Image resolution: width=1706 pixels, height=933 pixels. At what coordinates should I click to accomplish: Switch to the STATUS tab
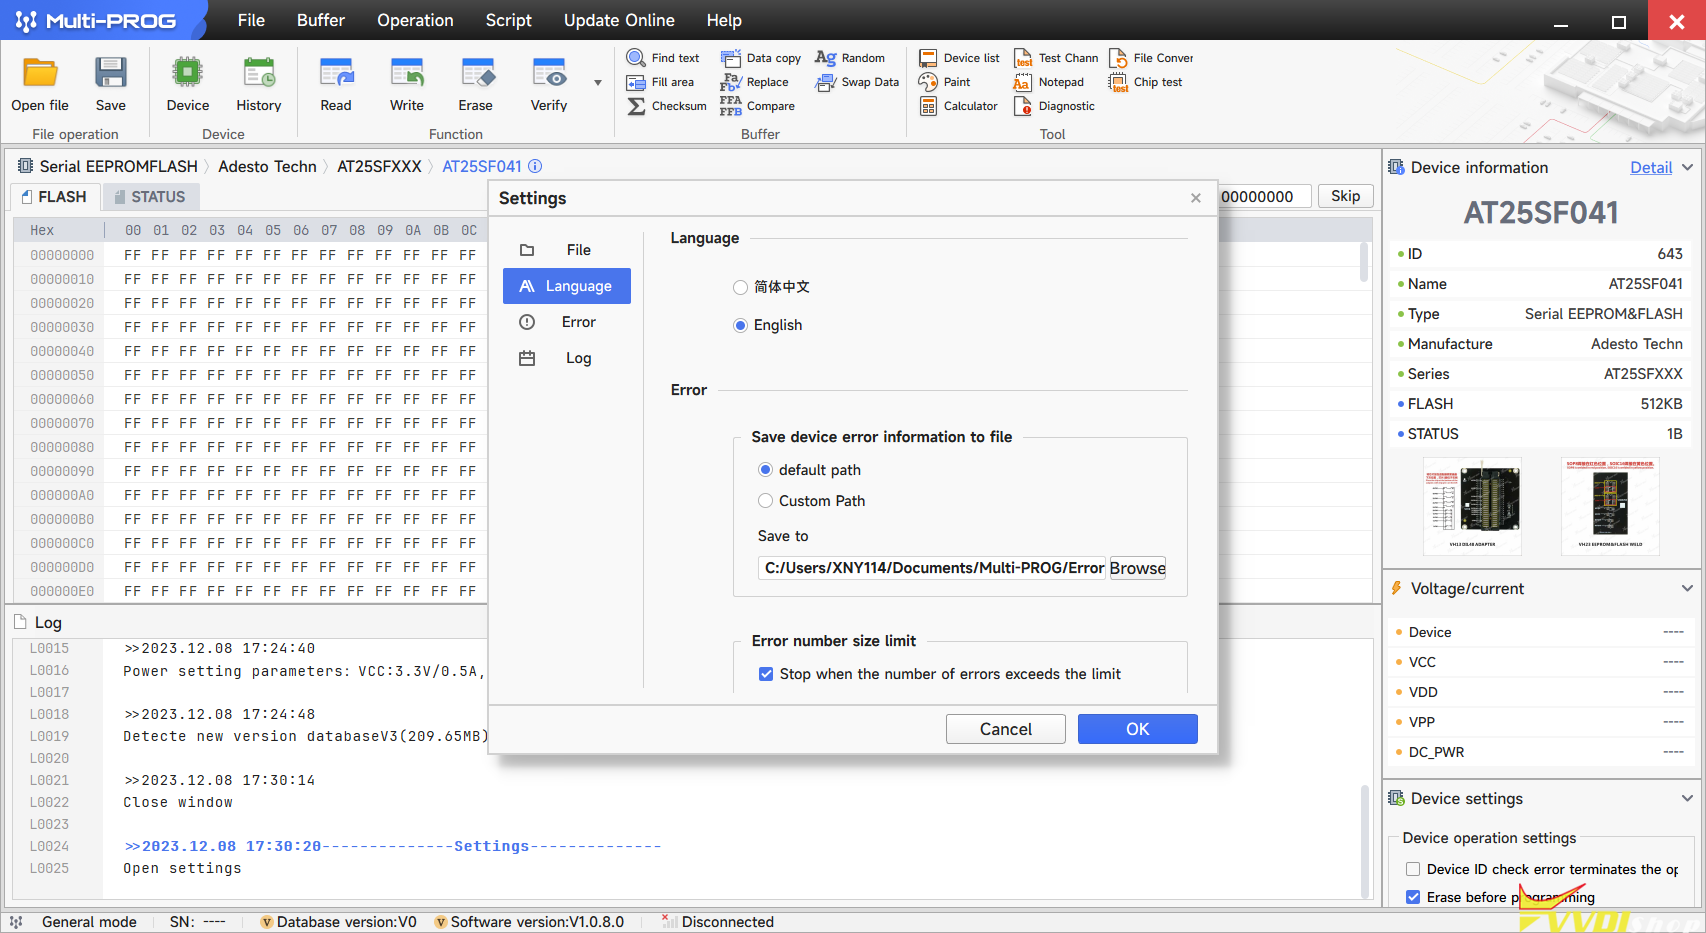point(149,197)
